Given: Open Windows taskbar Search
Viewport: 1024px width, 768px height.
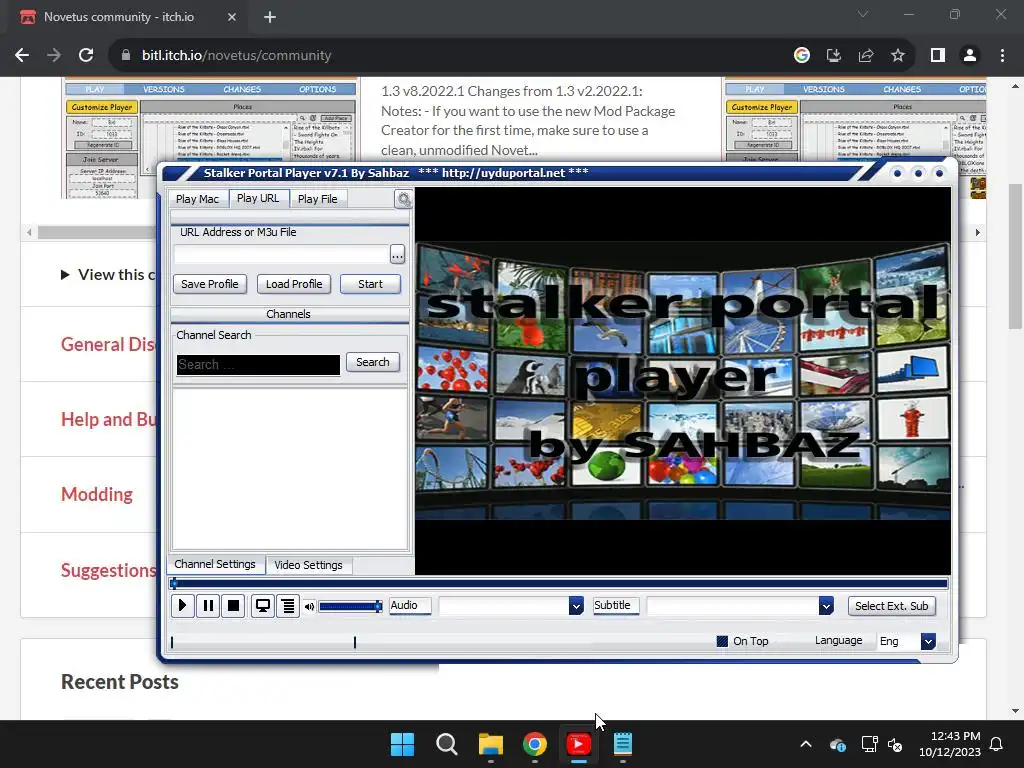Looking at the screenshot, I should [447, 744].
